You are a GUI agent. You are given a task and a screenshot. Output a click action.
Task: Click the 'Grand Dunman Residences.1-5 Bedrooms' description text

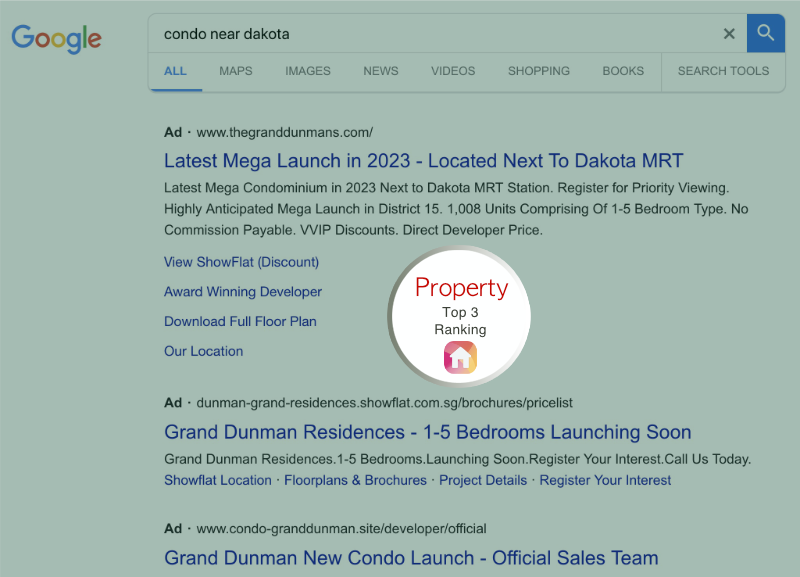[x=458, y=459]
